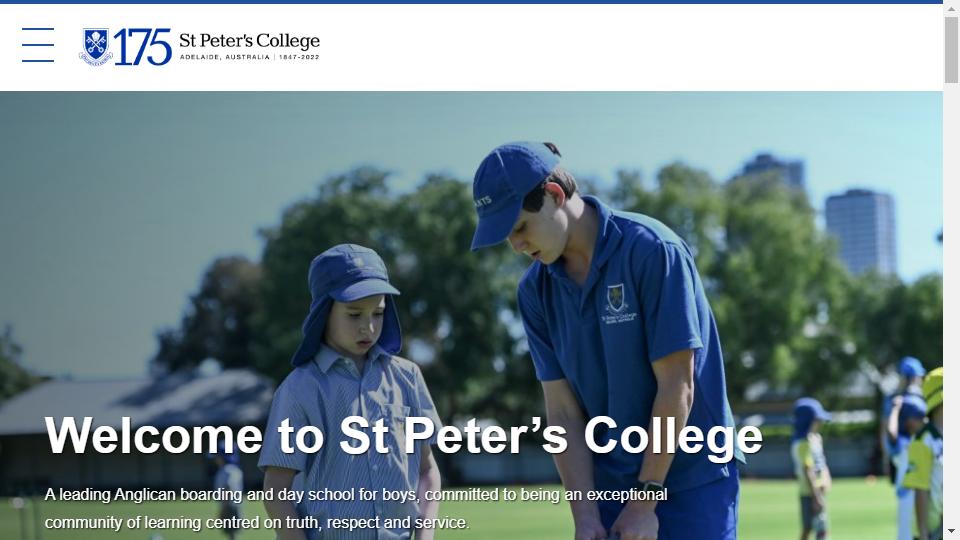The height and width of the screenshot is (540, 960).
Task: Open the hamburger navigation menu
Action: (x=38, y=45)
